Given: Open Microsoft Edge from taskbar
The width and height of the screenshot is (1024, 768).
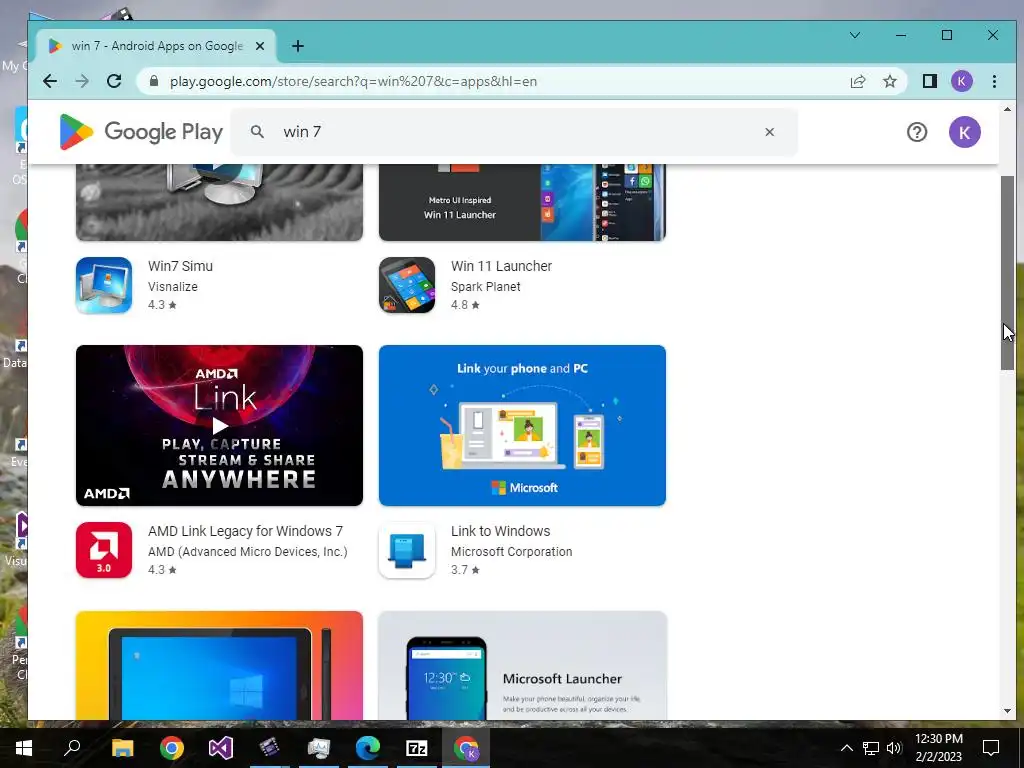Looking at the screenshot, I should point(368,748).
